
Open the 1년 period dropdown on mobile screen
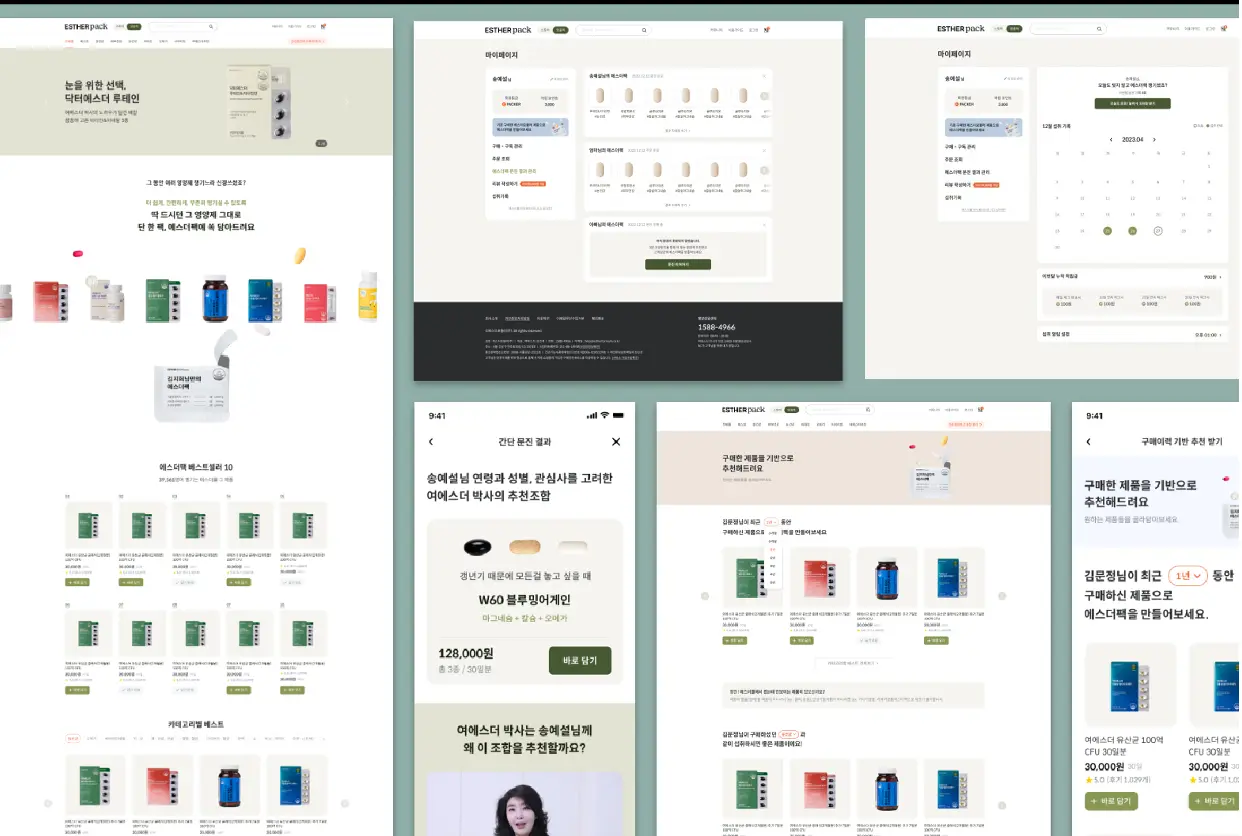coord(1187,576)
